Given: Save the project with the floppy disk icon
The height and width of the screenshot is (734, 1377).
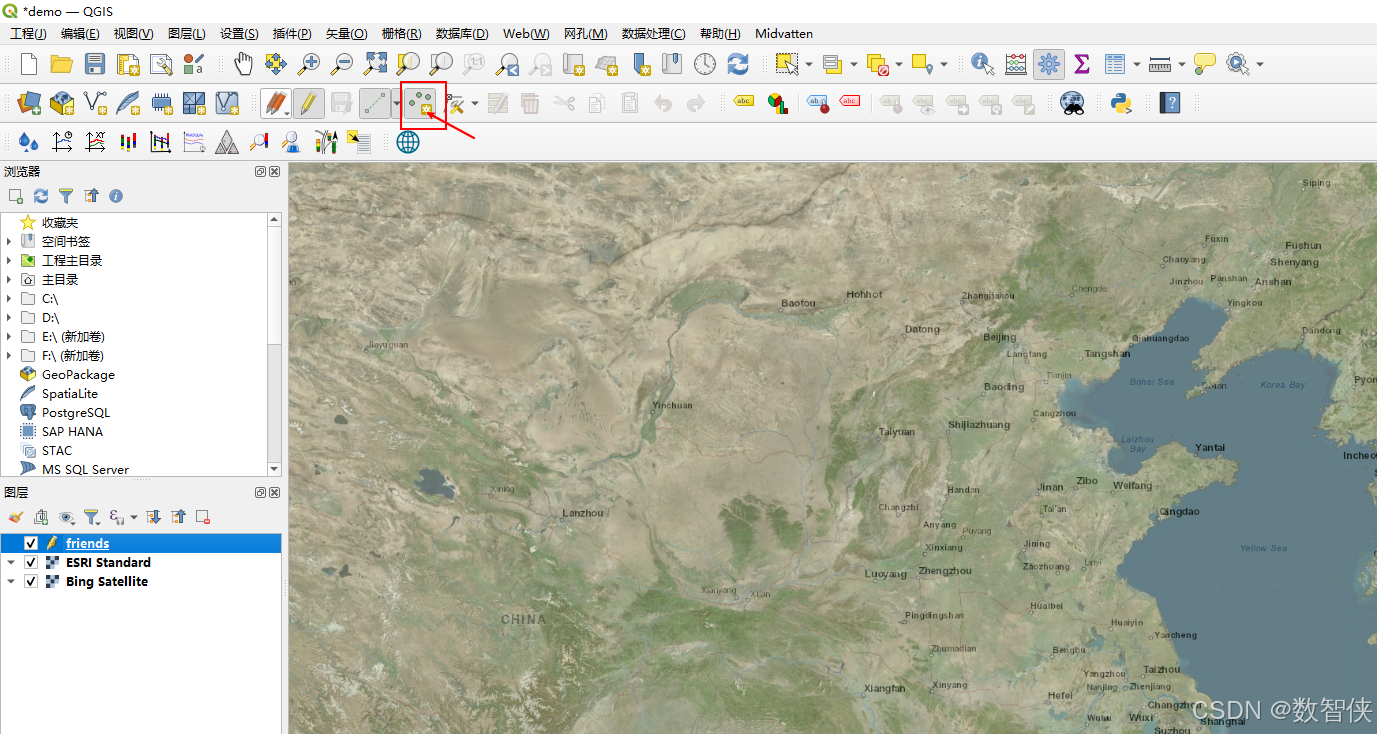Looking at the screenshot, I should [95, 64].
